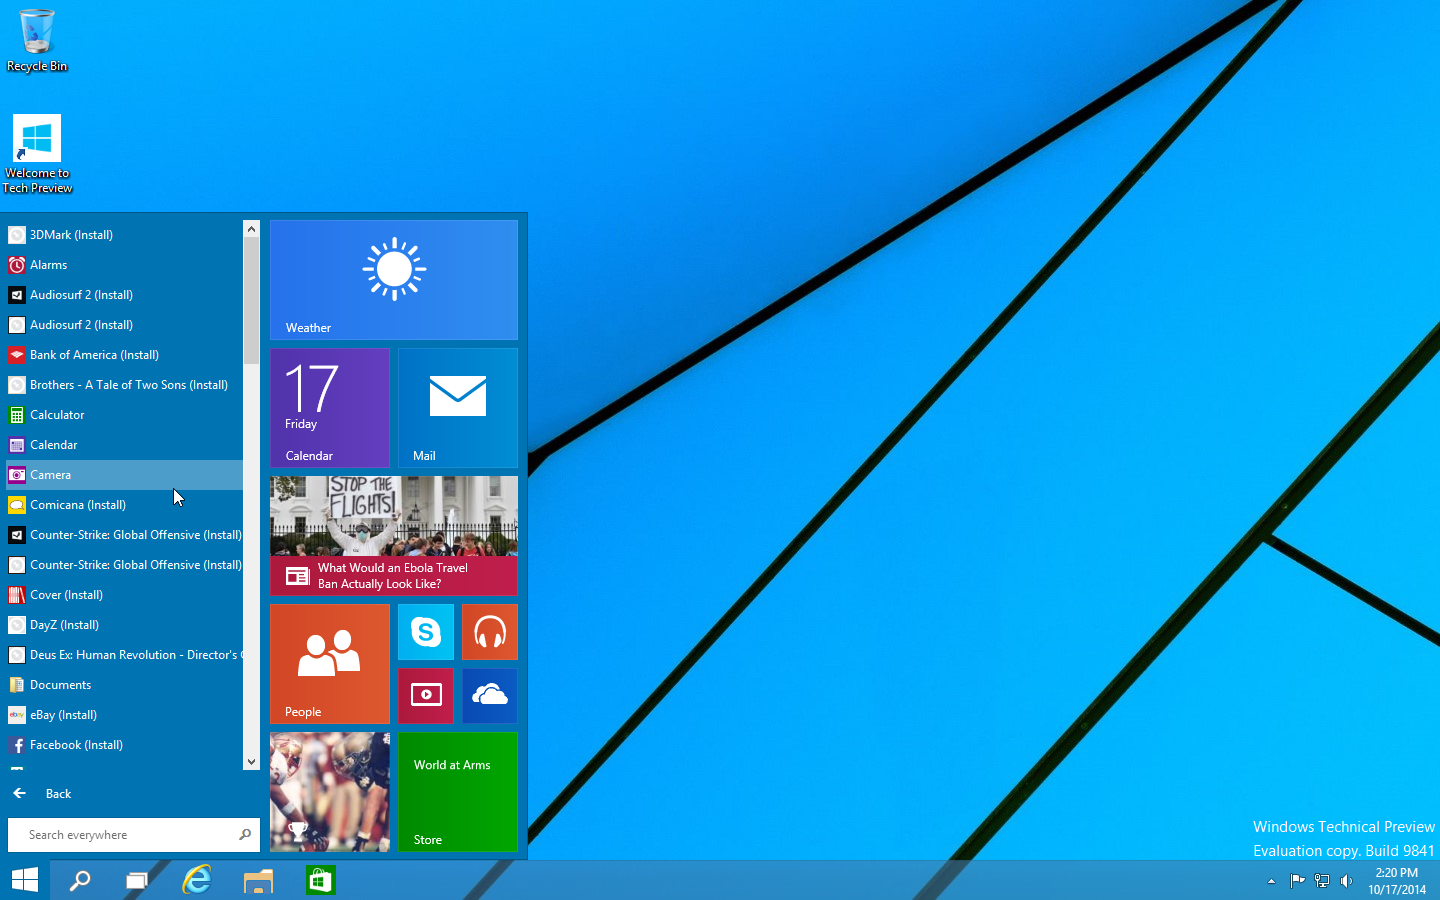This screenshot has height=900, width=1440.
Task: Open the OneDrive cloud tile
Action: pyautogui.click(x=490, y=695)
